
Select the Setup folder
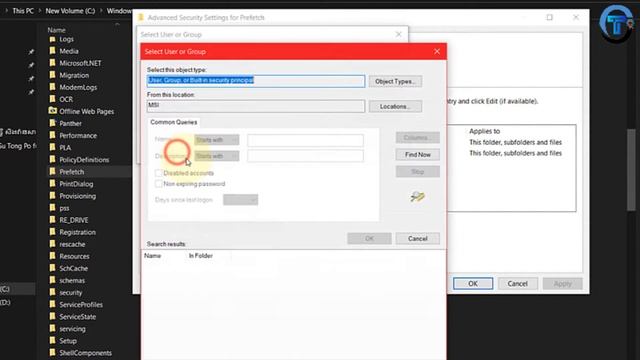tap(68, 341)
